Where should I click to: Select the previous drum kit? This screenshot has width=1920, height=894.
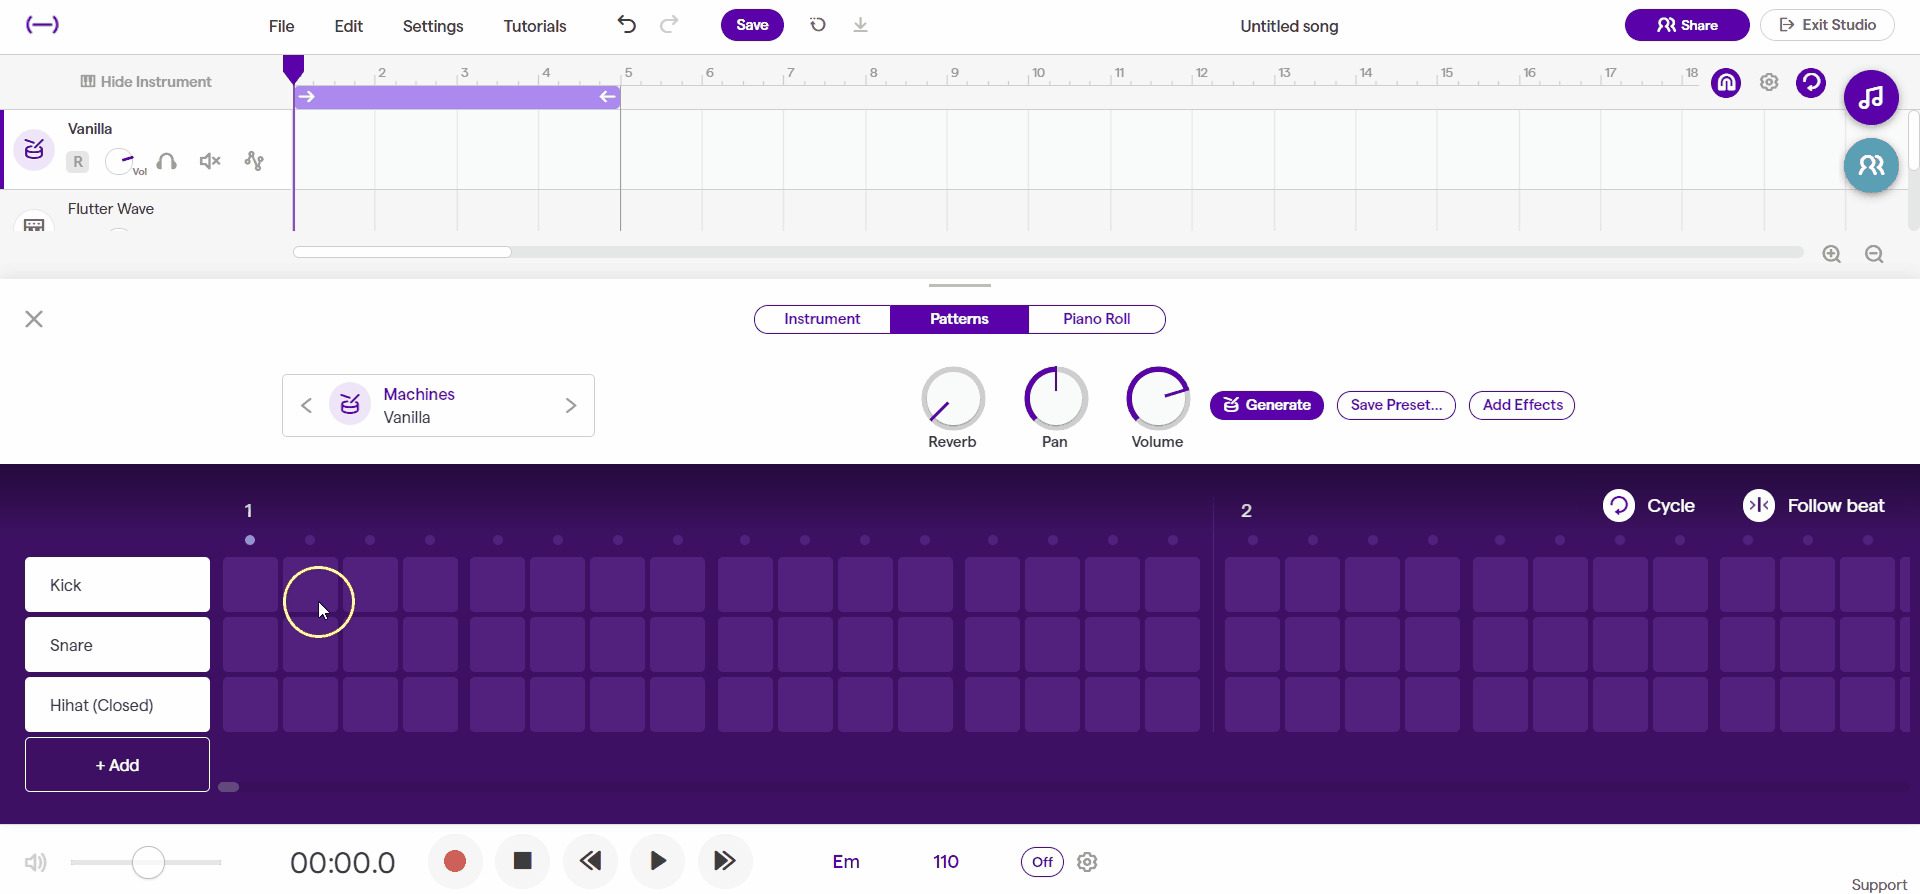click(x=307, y=405)
